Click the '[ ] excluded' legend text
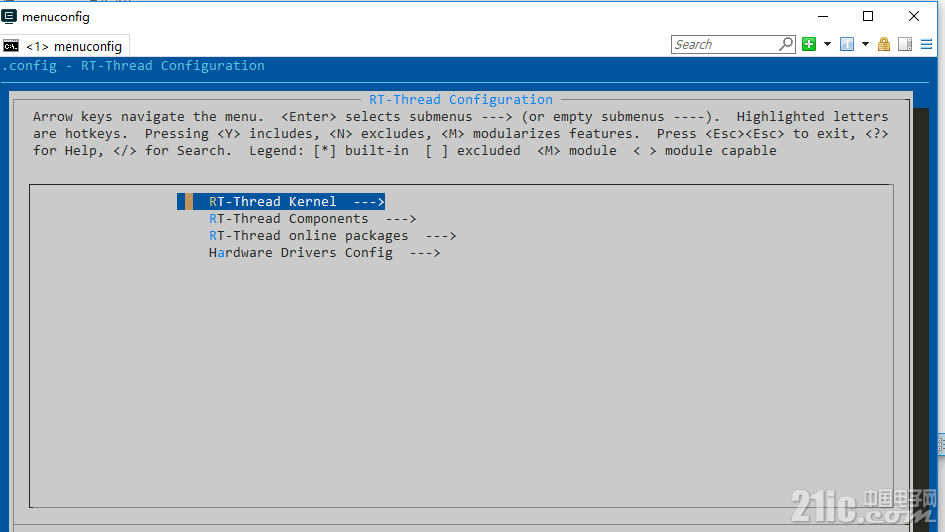This screenshot has height=532, width=945. [x=472, y=151]
